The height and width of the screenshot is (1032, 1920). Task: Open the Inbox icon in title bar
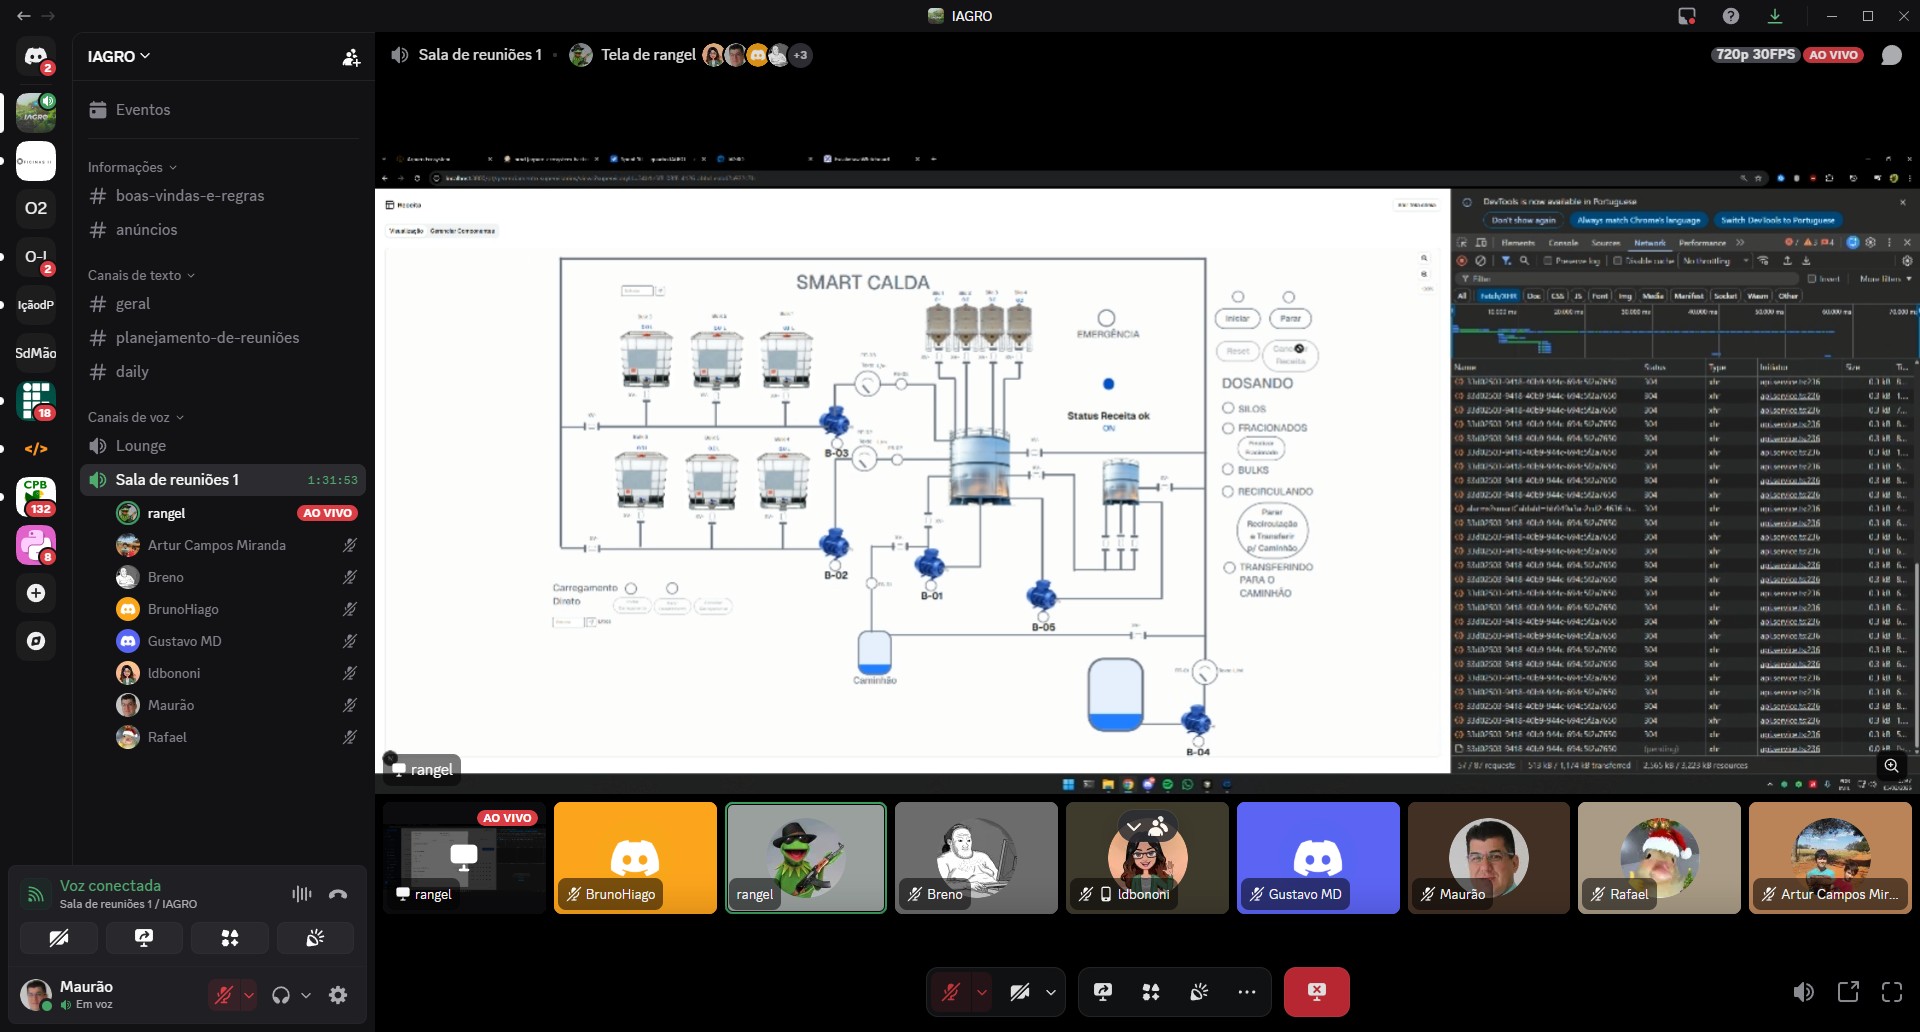[x=1687, y=16]
